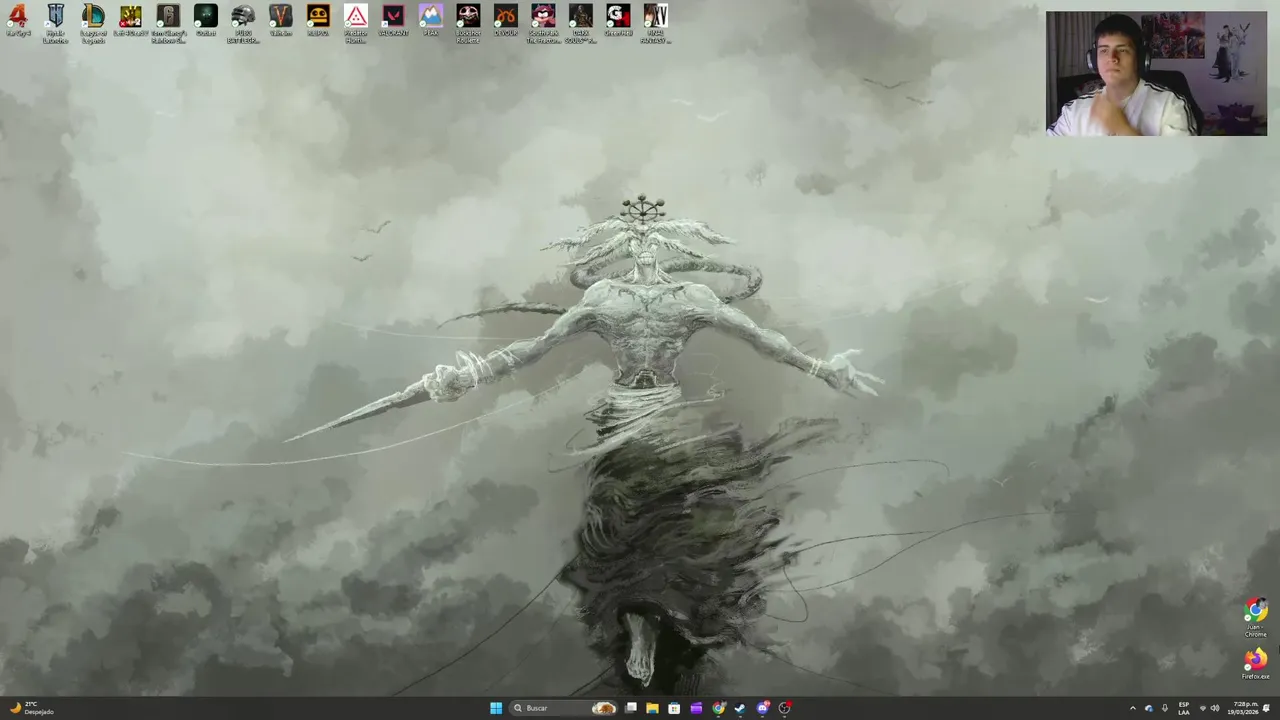Select the DEVOUR desktop icon

505,21
